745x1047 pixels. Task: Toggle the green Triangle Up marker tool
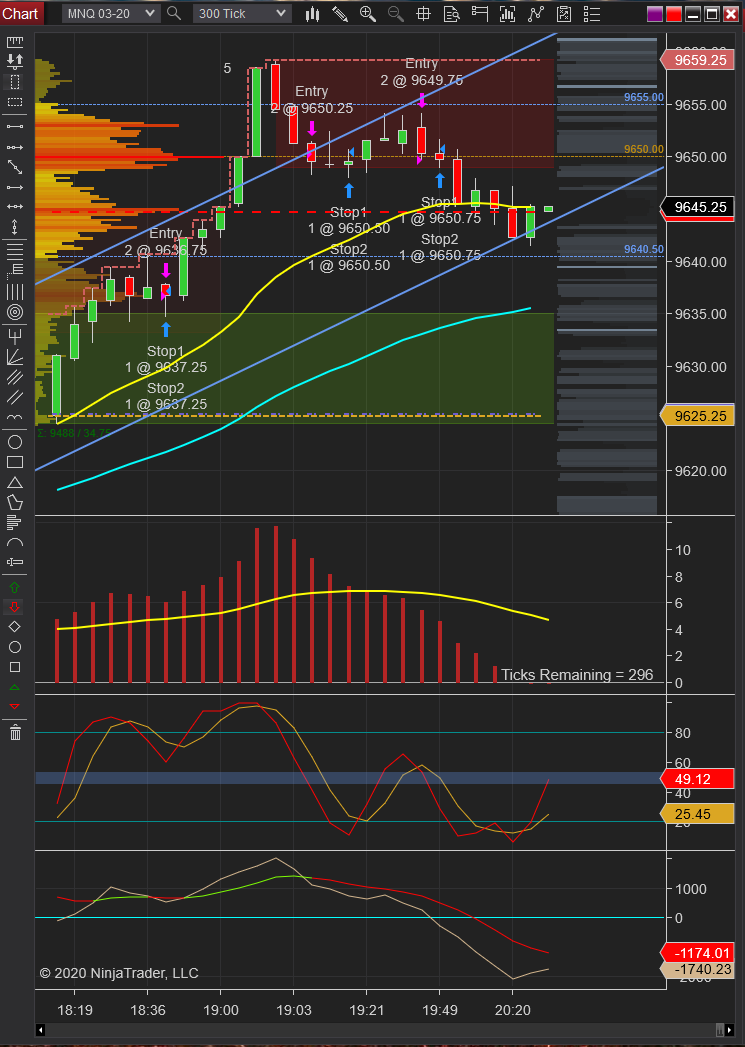click(15, 687)
